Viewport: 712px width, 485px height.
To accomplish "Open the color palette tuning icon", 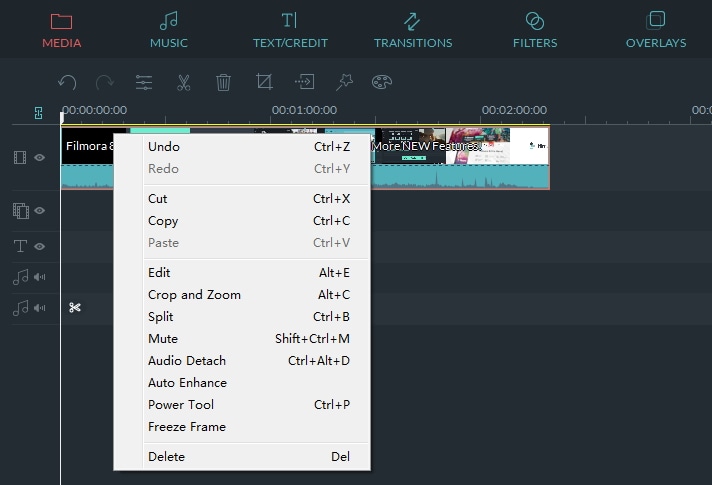I will 381,83.
